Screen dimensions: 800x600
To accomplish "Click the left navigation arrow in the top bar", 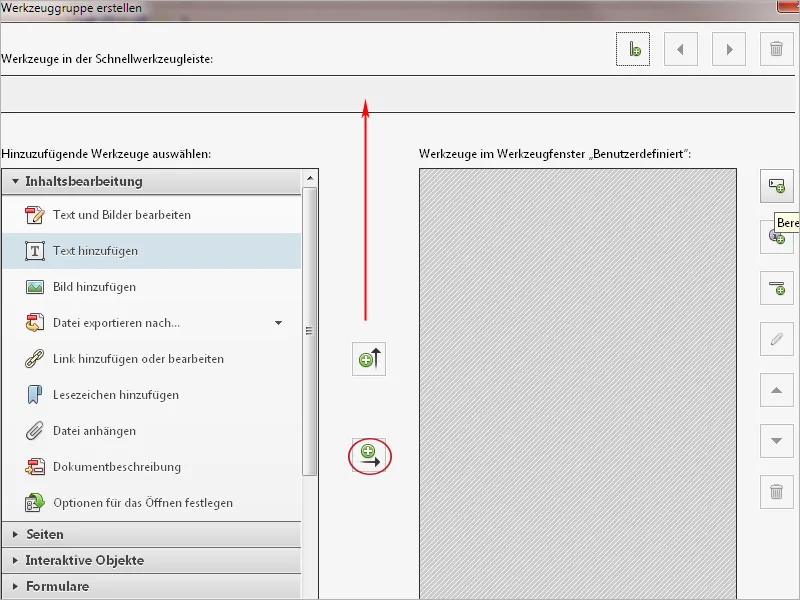I will 681,48.
